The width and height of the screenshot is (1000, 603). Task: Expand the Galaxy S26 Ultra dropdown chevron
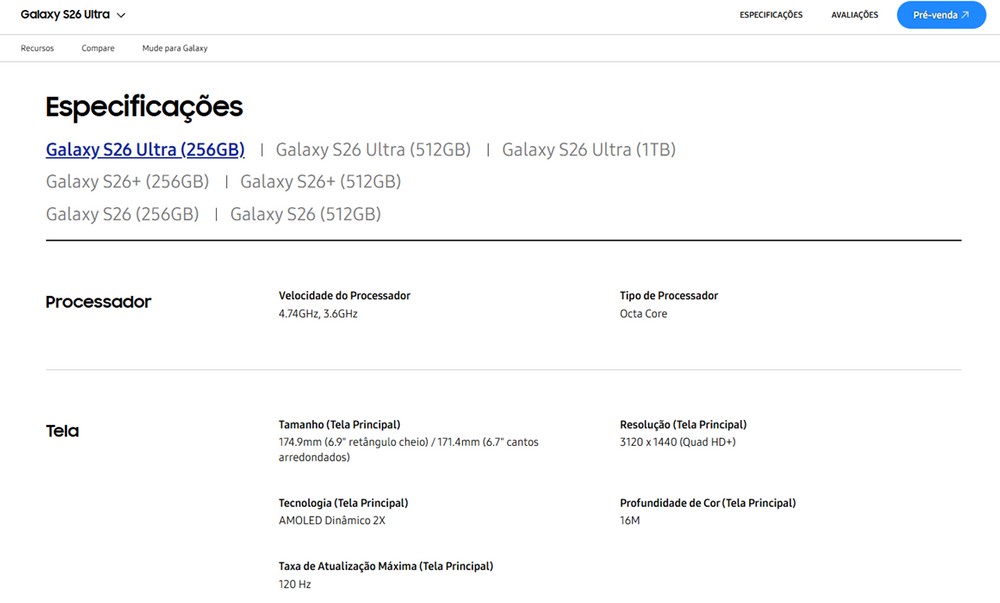point(121,15)
